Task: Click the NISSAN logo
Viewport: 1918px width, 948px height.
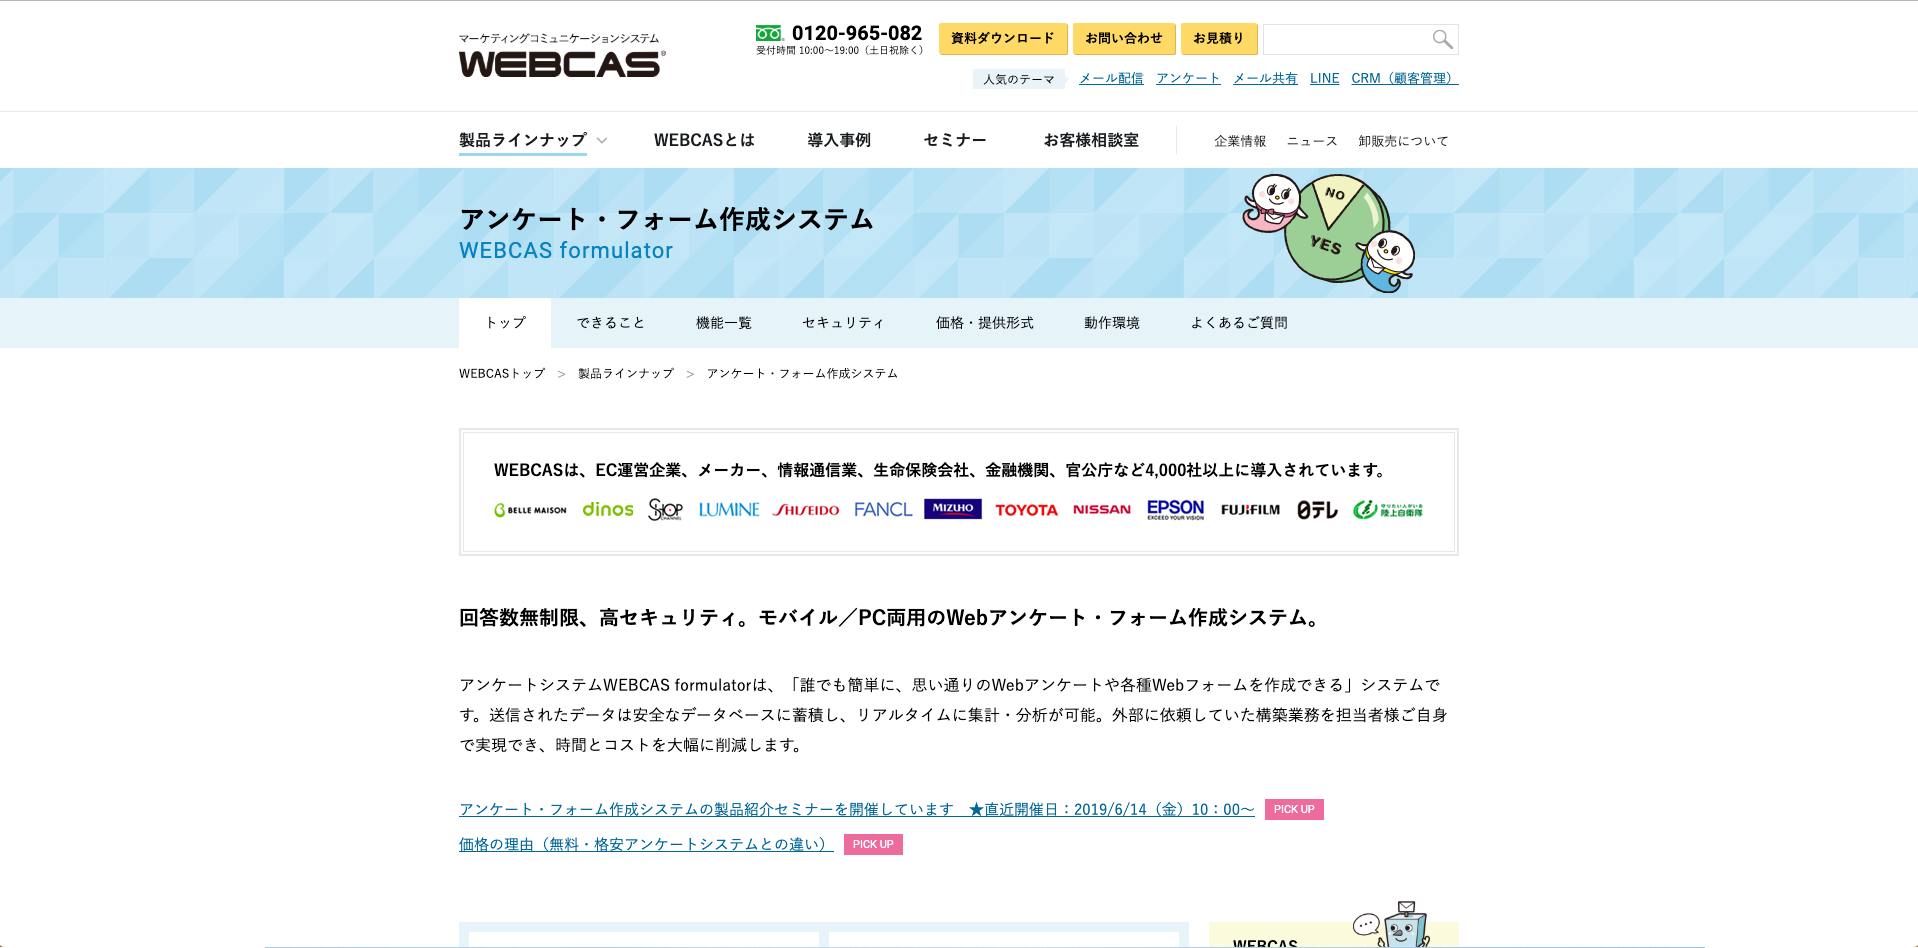Action: [x=1100, y=509]
